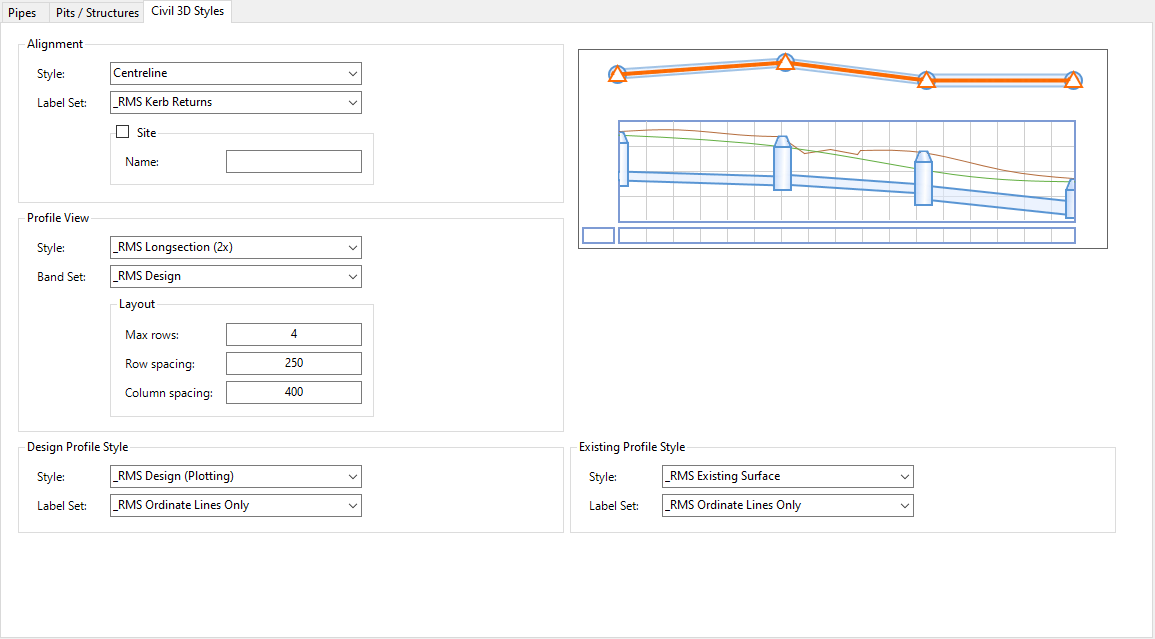Open the Design Profile Style dropdown
The image size is (1155, 639).
click(x=235, y=477)
